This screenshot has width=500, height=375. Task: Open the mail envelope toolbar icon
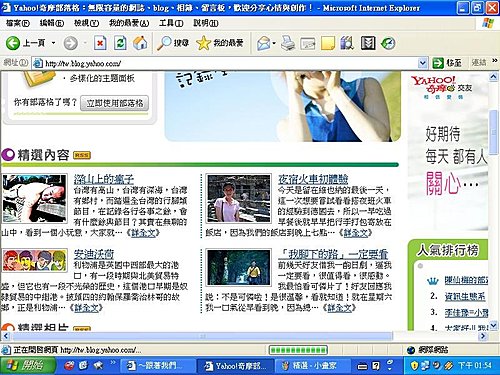[264, 43]
